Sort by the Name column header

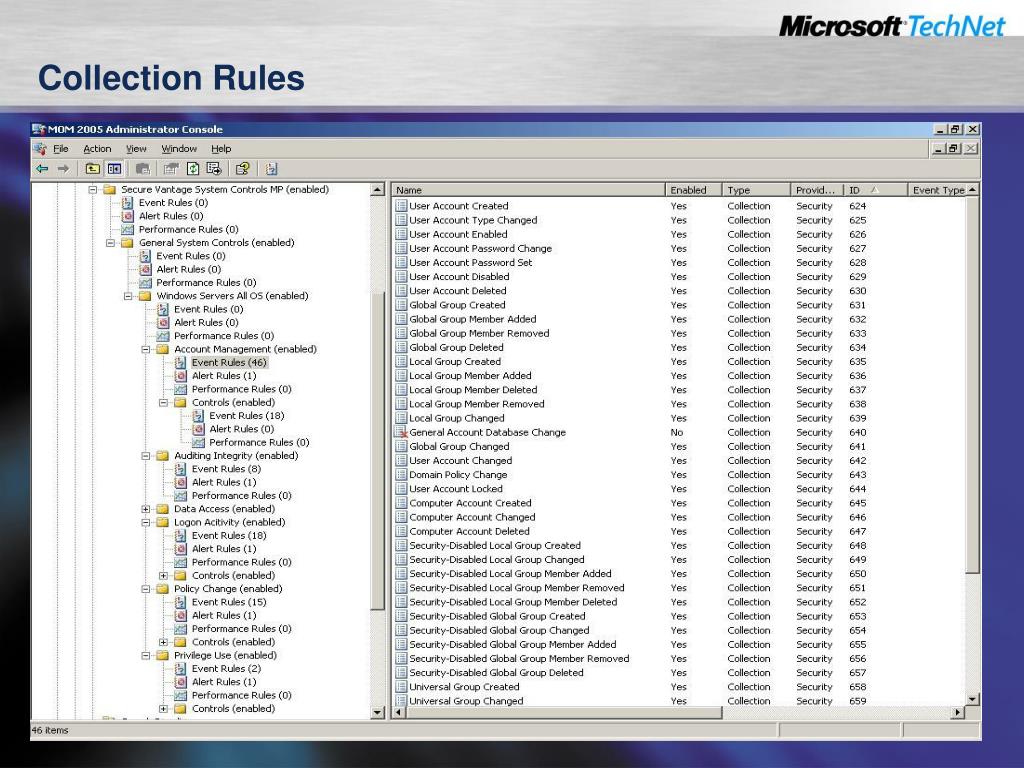click(528, 190)
